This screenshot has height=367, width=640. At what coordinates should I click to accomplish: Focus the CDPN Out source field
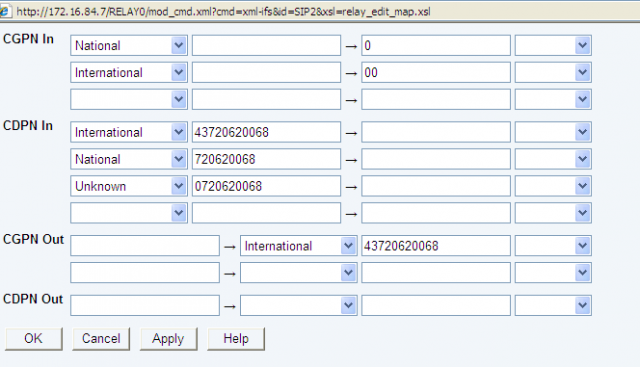(145, 305)
